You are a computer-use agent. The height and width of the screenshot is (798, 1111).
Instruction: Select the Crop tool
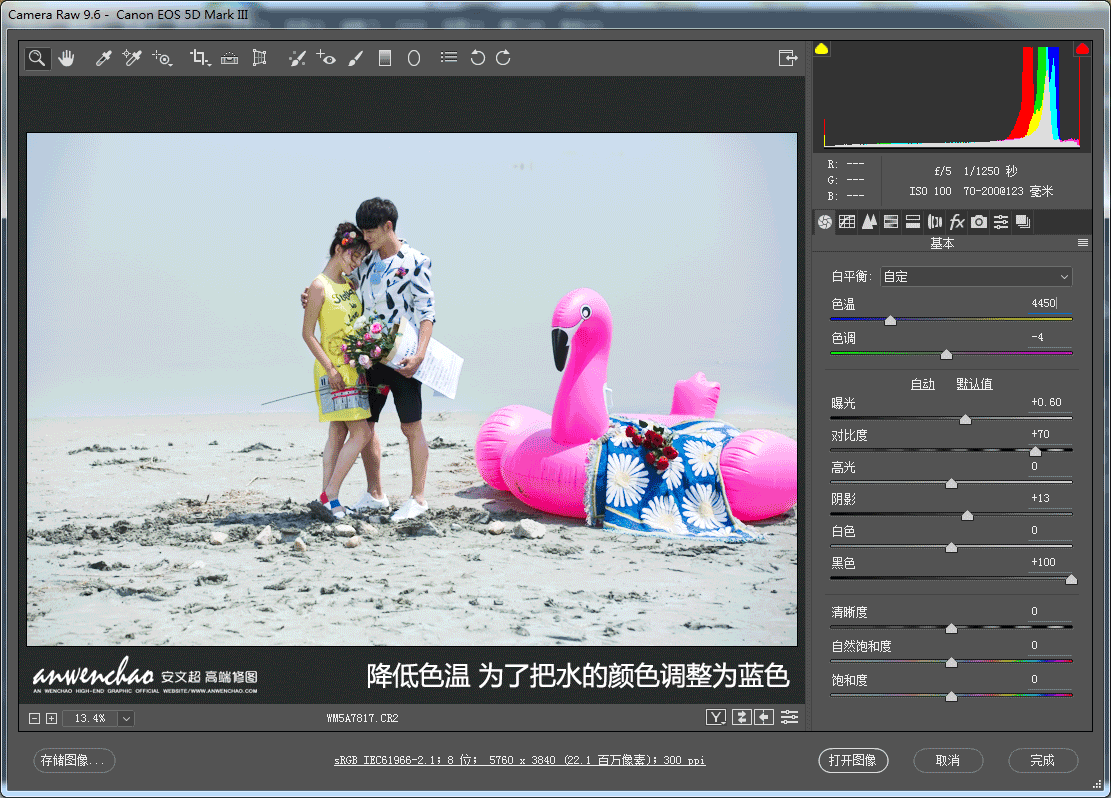200,58
